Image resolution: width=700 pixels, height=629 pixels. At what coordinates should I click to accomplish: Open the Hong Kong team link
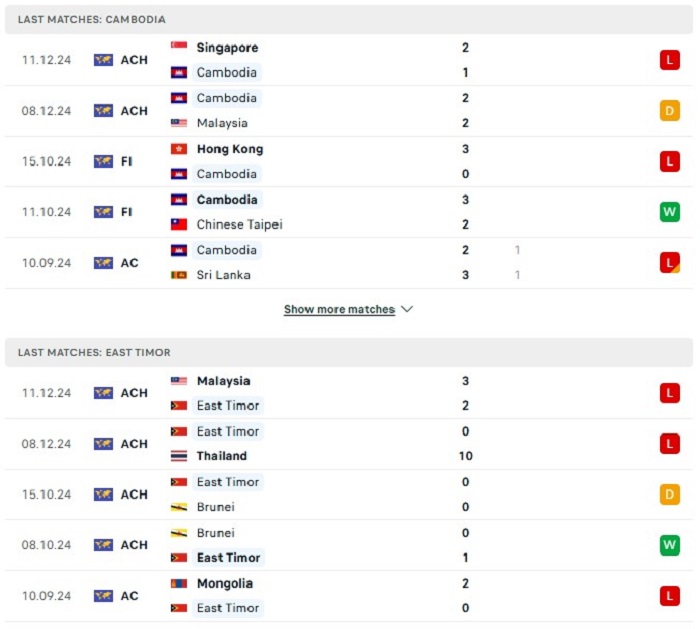coord(230,149)
